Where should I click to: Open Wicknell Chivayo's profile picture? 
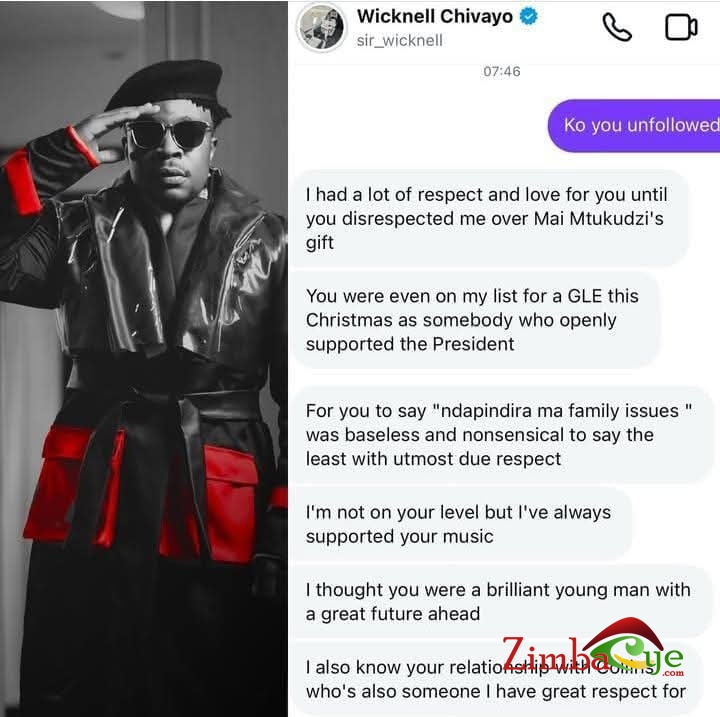pyautogui.click(x=321, y=27)
